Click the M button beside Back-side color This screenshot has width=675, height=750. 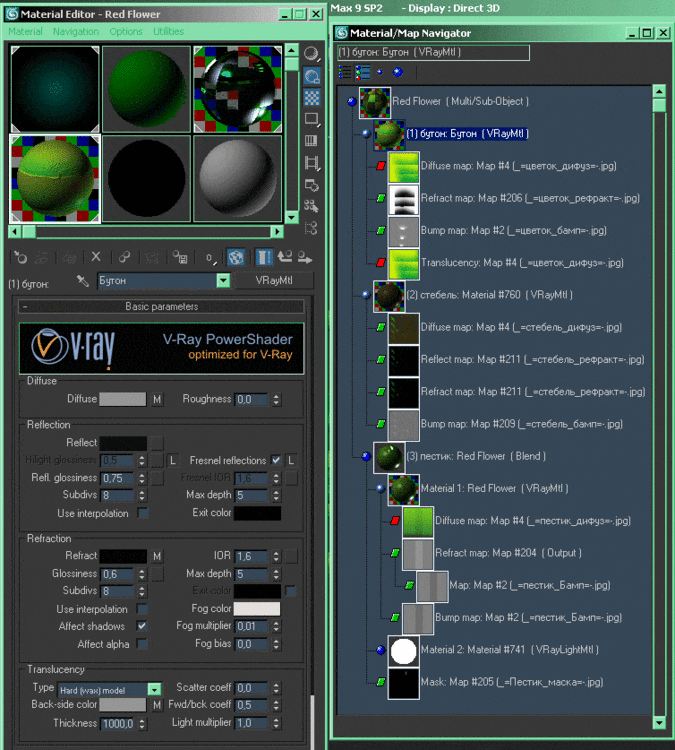tap(157, 705)
